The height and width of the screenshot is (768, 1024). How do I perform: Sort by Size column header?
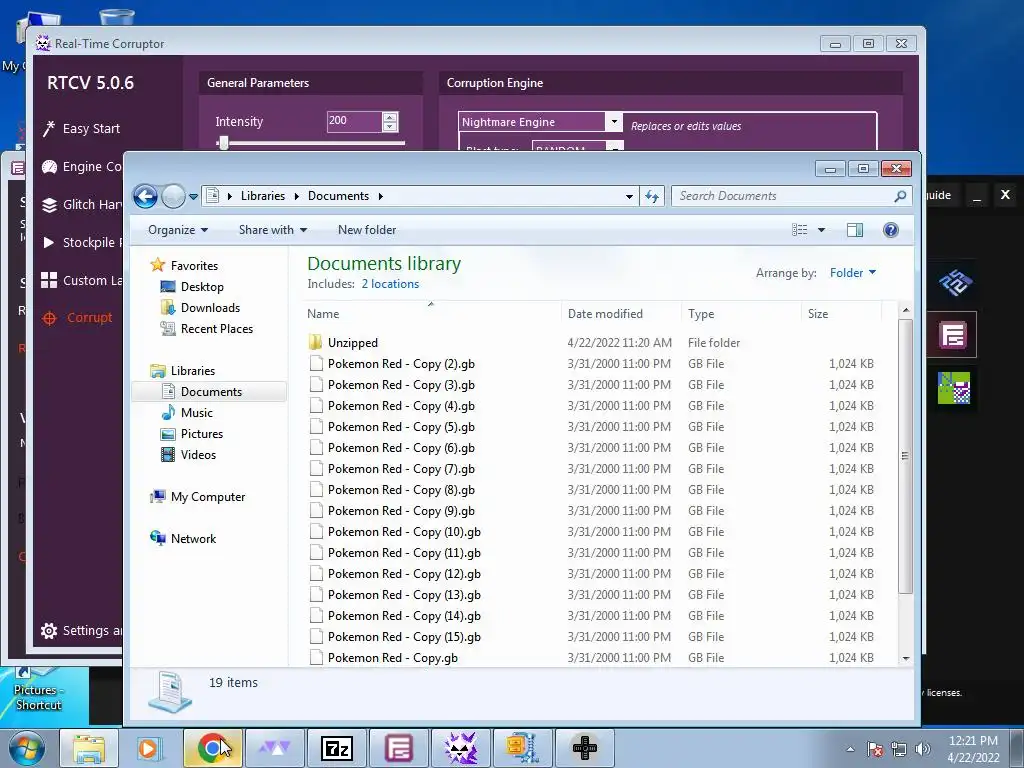pyautogui.click(x=841, y=314)
